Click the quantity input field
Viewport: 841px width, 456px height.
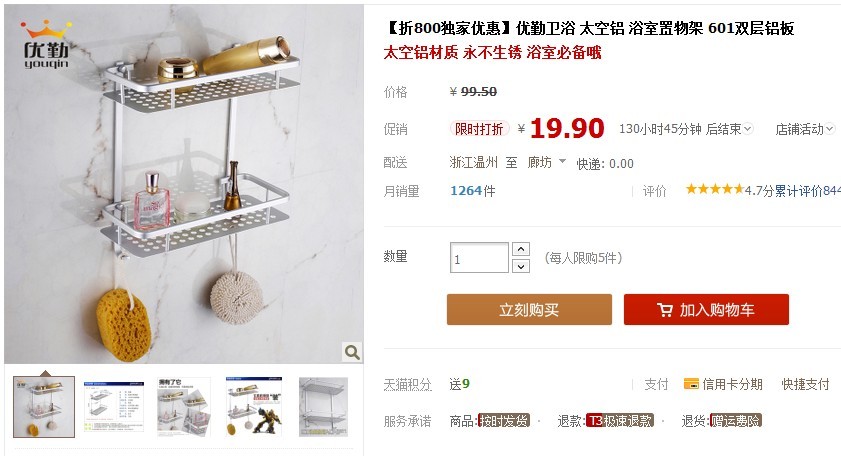[x=479, y=258]
